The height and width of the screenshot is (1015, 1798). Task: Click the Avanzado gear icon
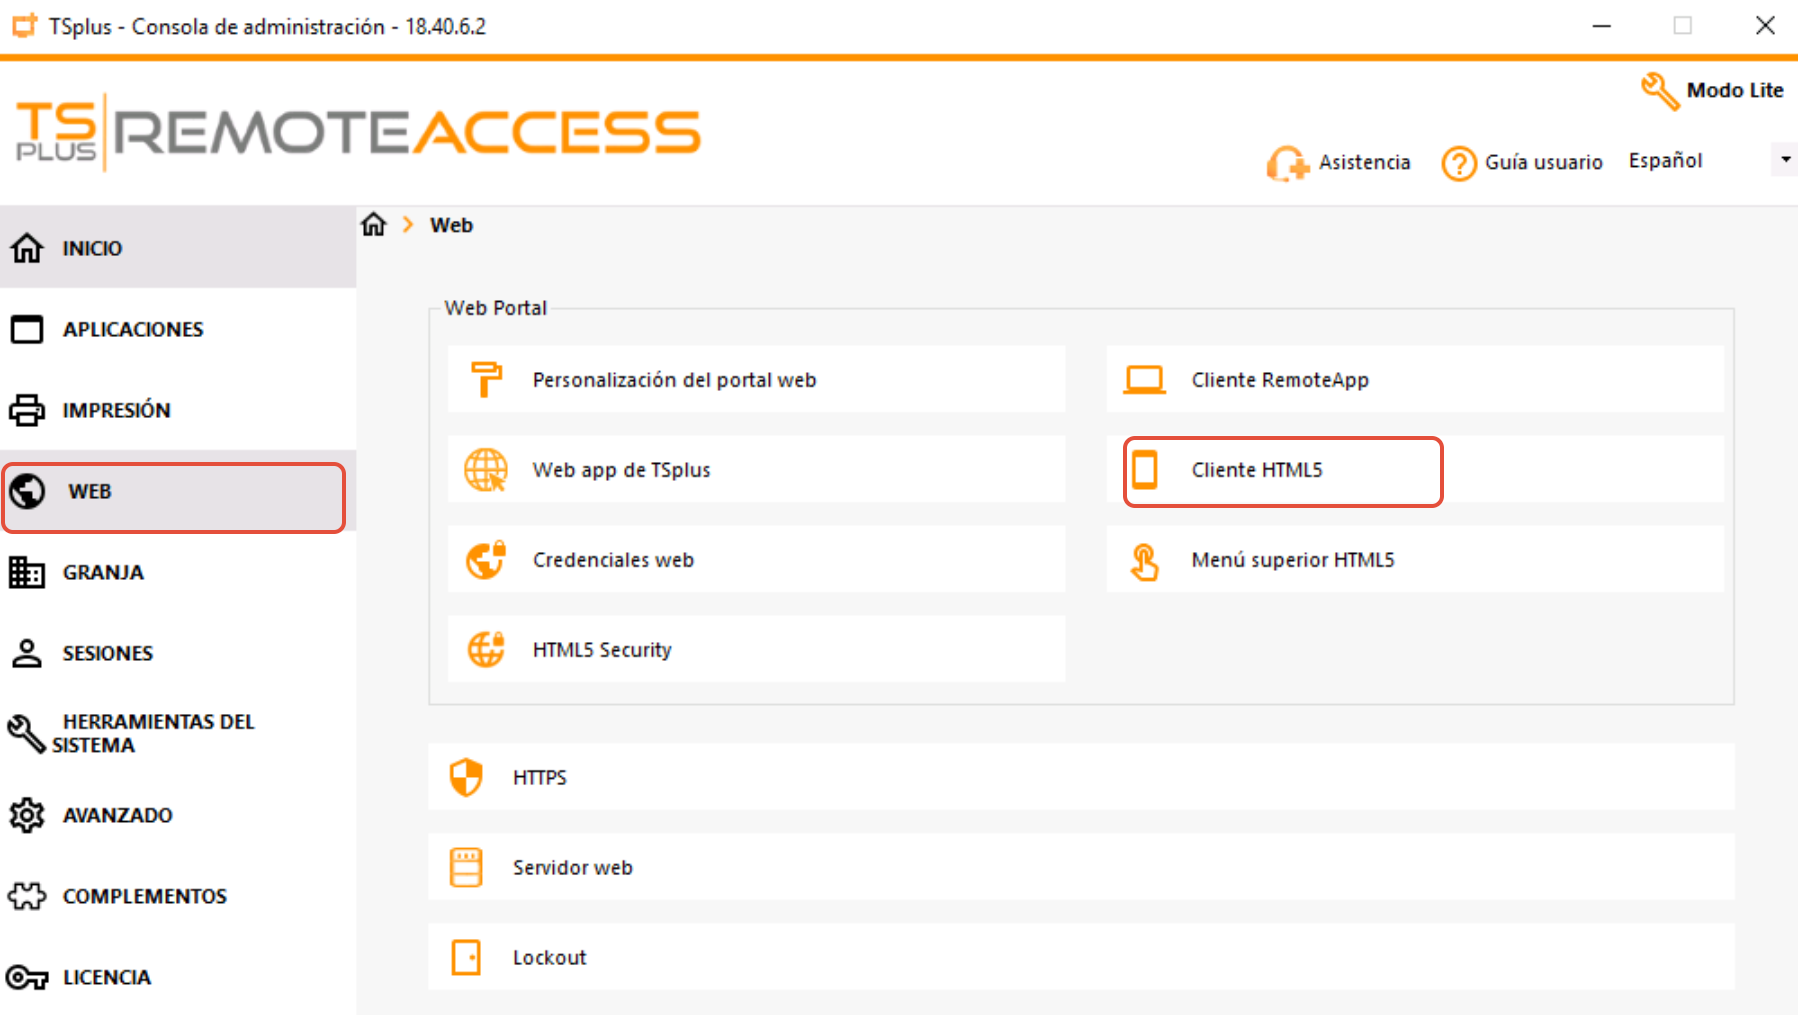tap(27, 815)
